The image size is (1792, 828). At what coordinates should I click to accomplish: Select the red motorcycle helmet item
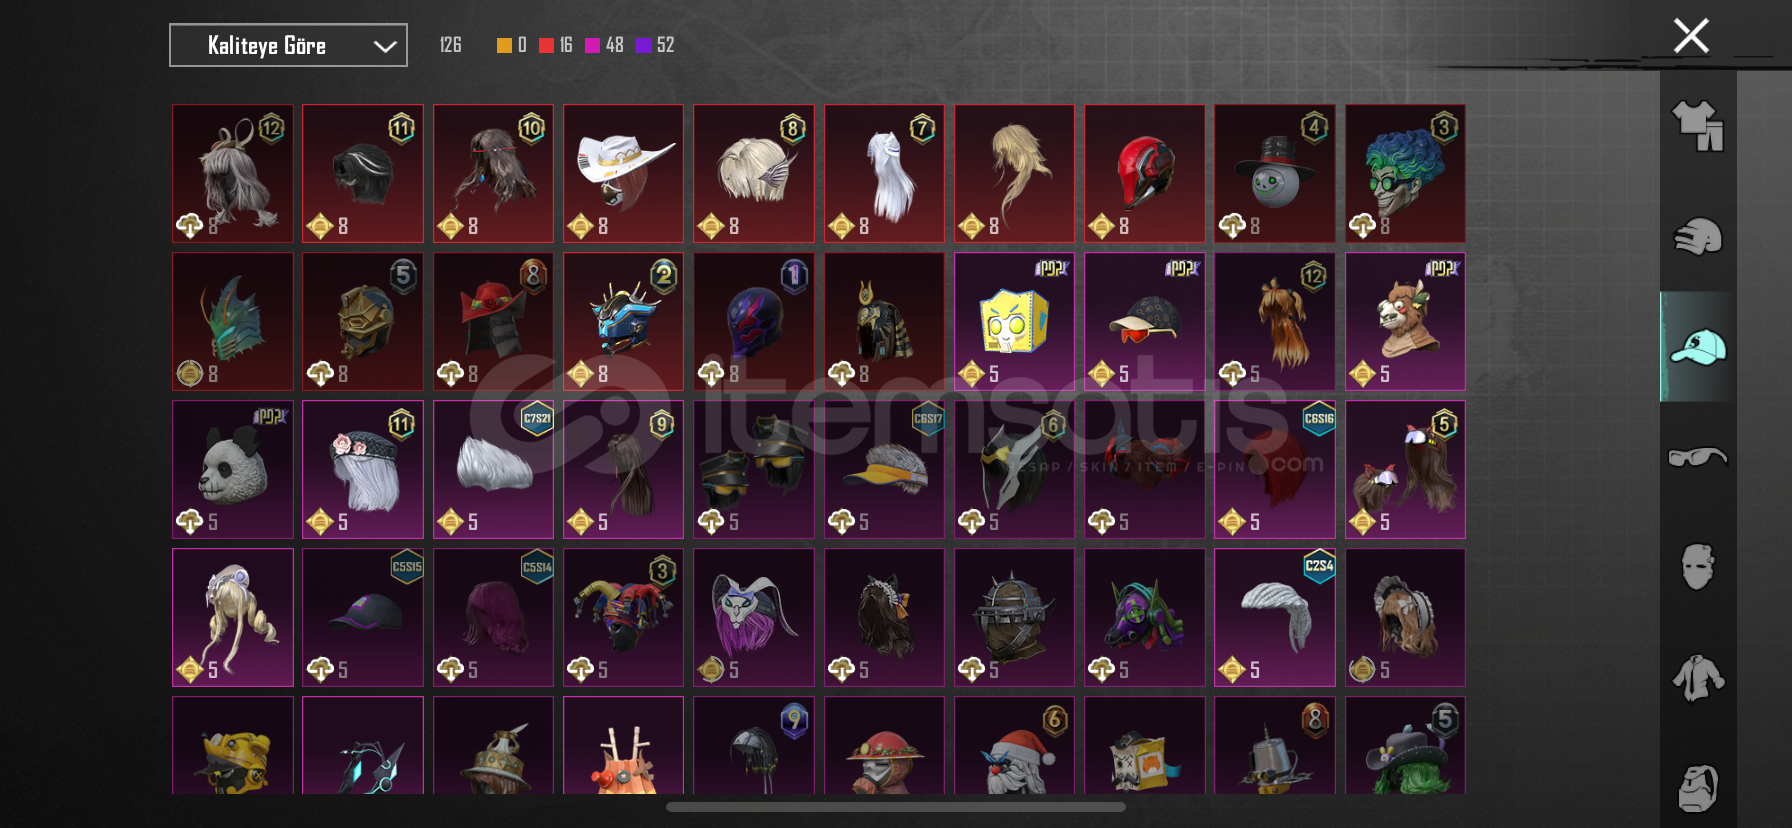[x=1144, y=173]
